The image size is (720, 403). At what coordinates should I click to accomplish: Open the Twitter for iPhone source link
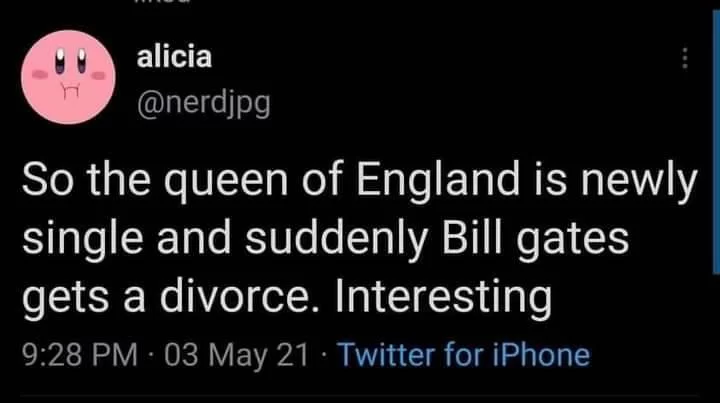pyautogui.click(x=464, y=355)
